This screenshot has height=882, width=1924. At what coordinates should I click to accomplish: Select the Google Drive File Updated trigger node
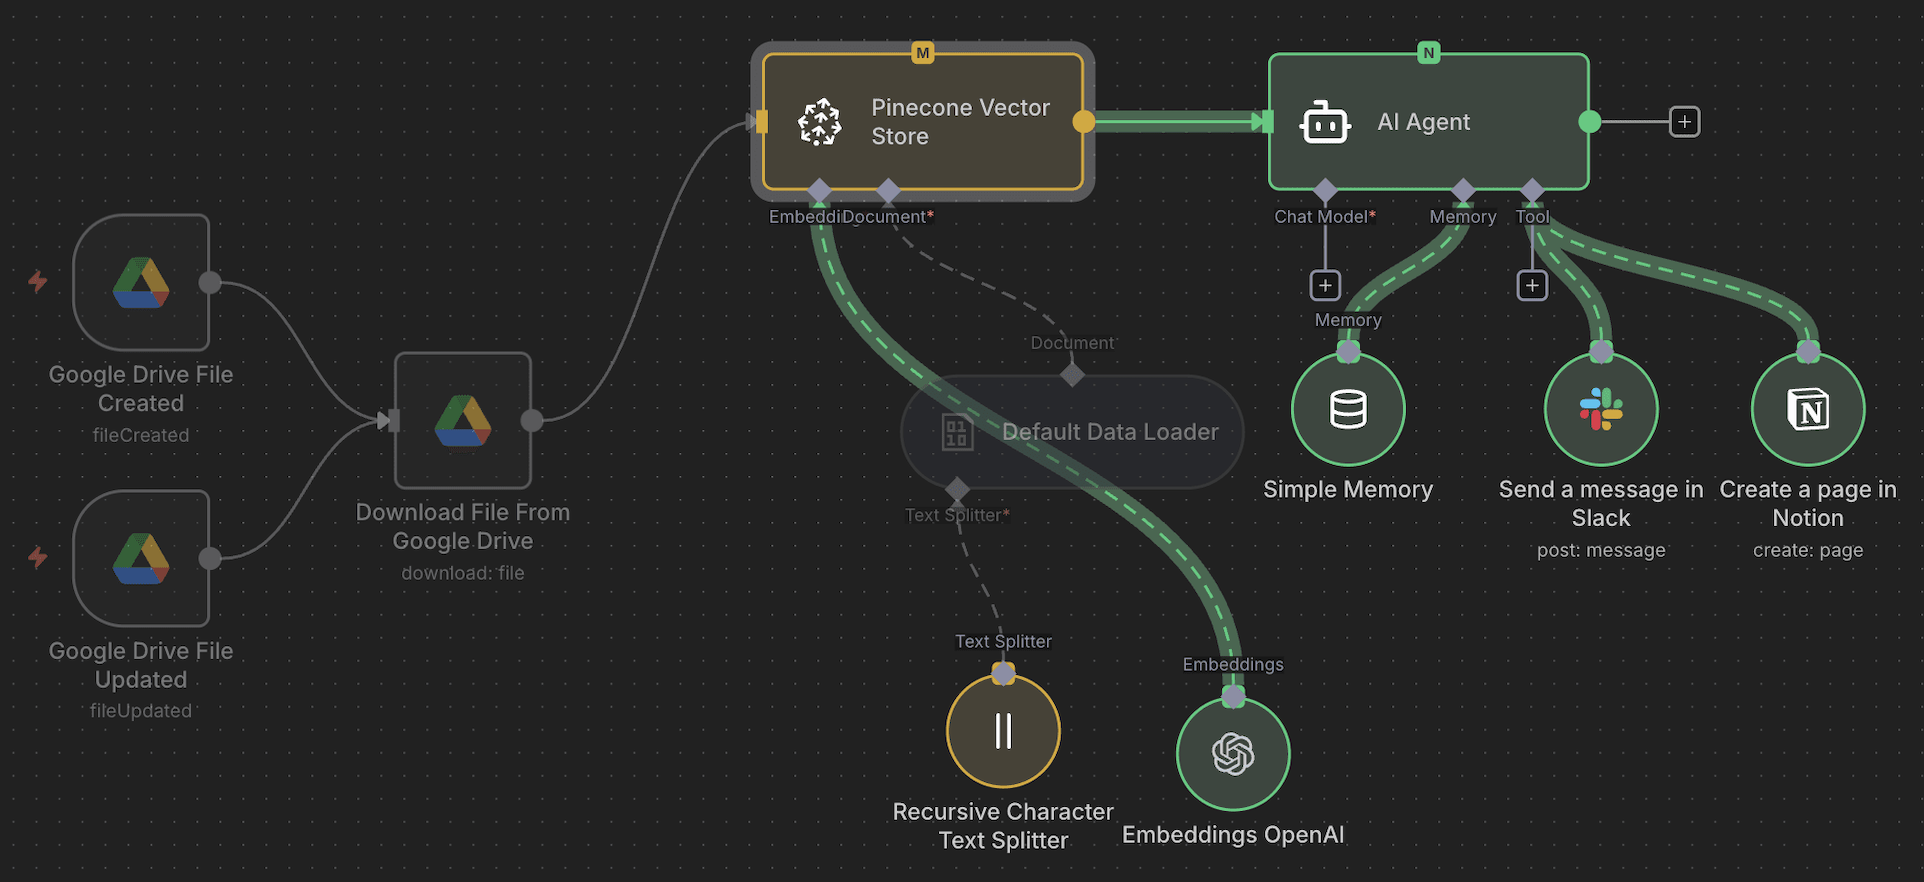point(141,558)
